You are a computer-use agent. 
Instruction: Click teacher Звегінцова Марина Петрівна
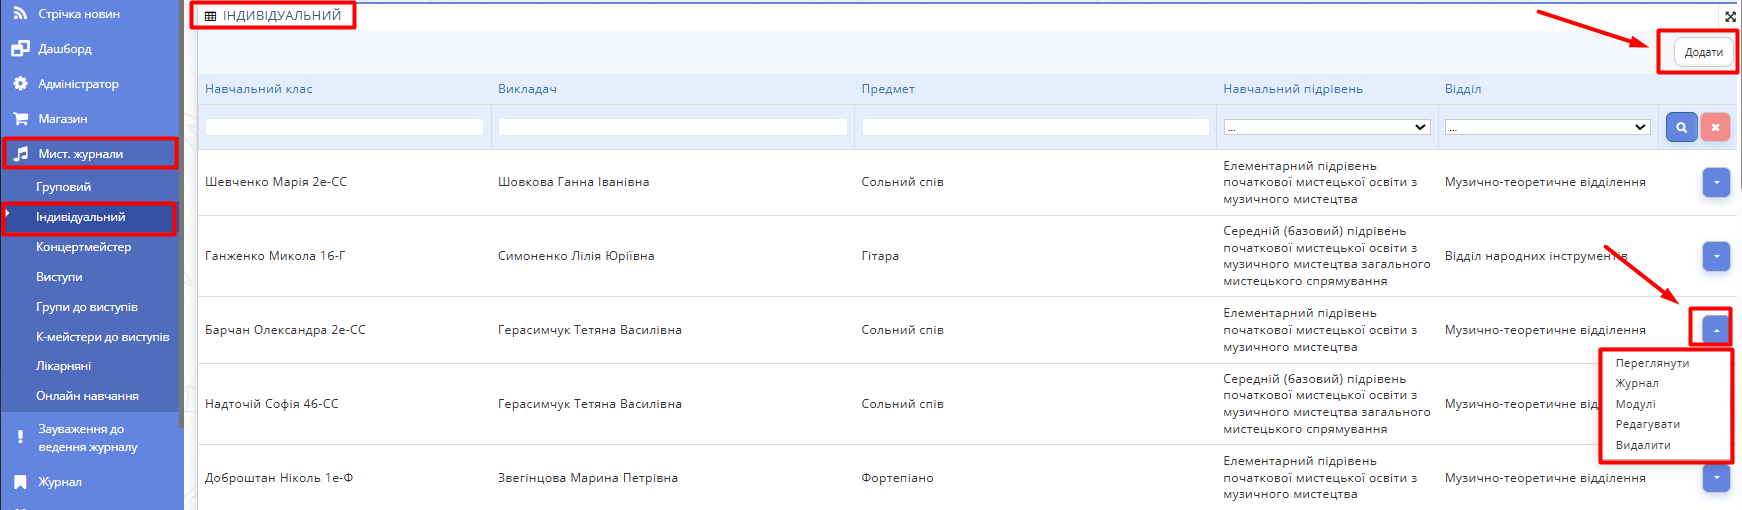[588, 478]
